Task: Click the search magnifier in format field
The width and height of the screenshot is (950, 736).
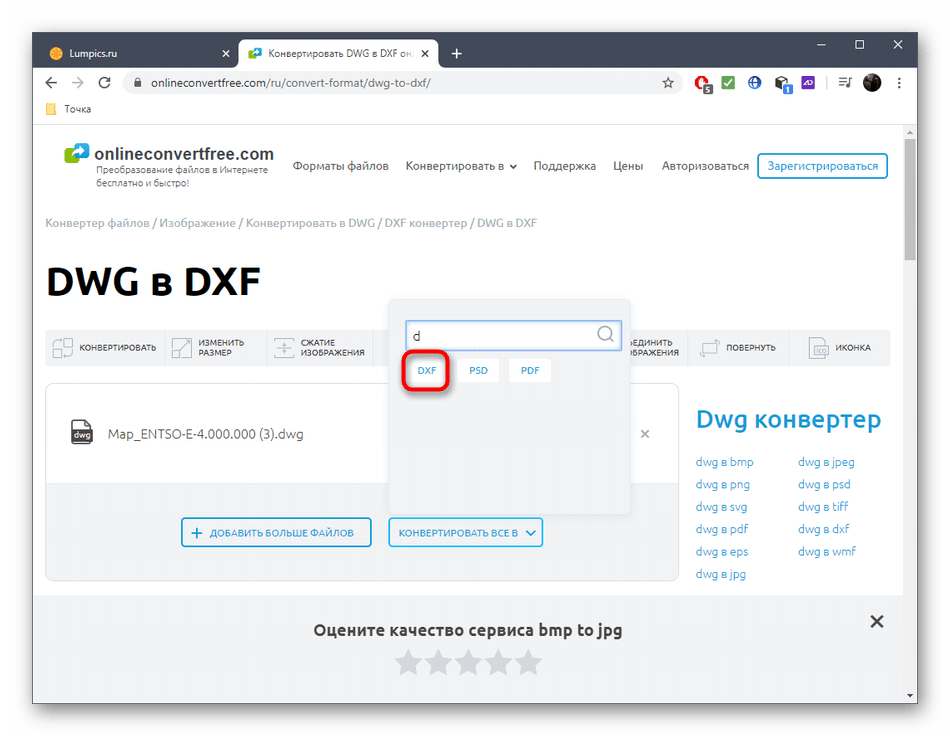Action: (x=605, y=334)
